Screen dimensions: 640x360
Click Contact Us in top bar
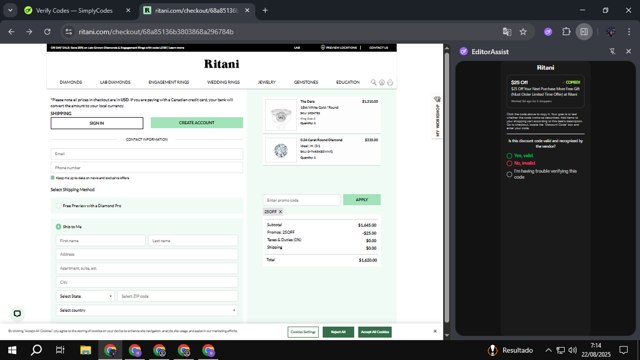pos(378,48)
